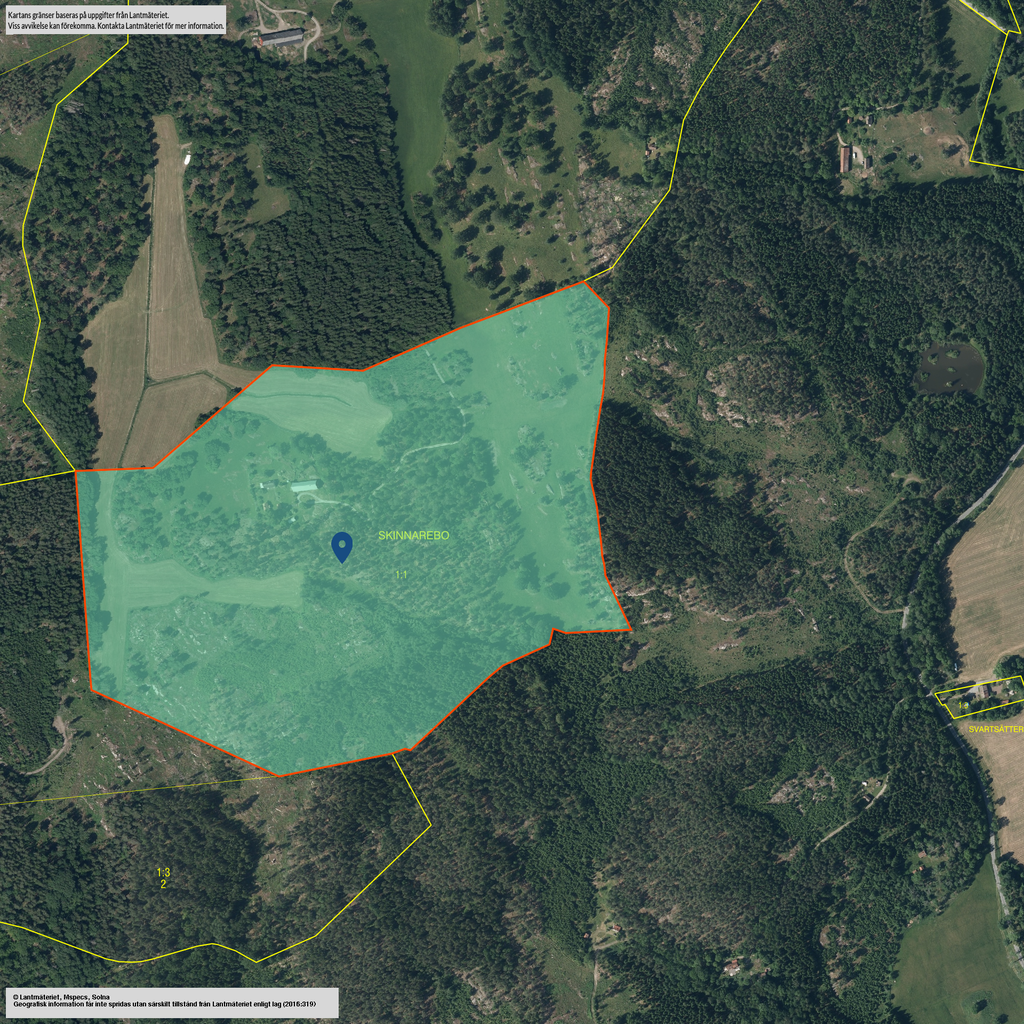Viewport: 1024px width, 1024px height.
Task: Select the SKINNAREBO property name label
Action: [413, 536]
